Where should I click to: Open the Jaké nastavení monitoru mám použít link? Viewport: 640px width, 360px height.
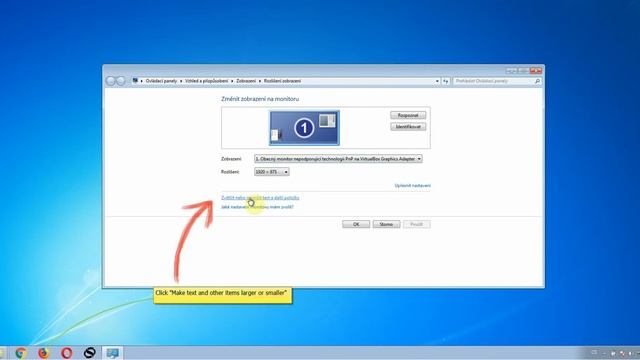click(x=257, y=207)
